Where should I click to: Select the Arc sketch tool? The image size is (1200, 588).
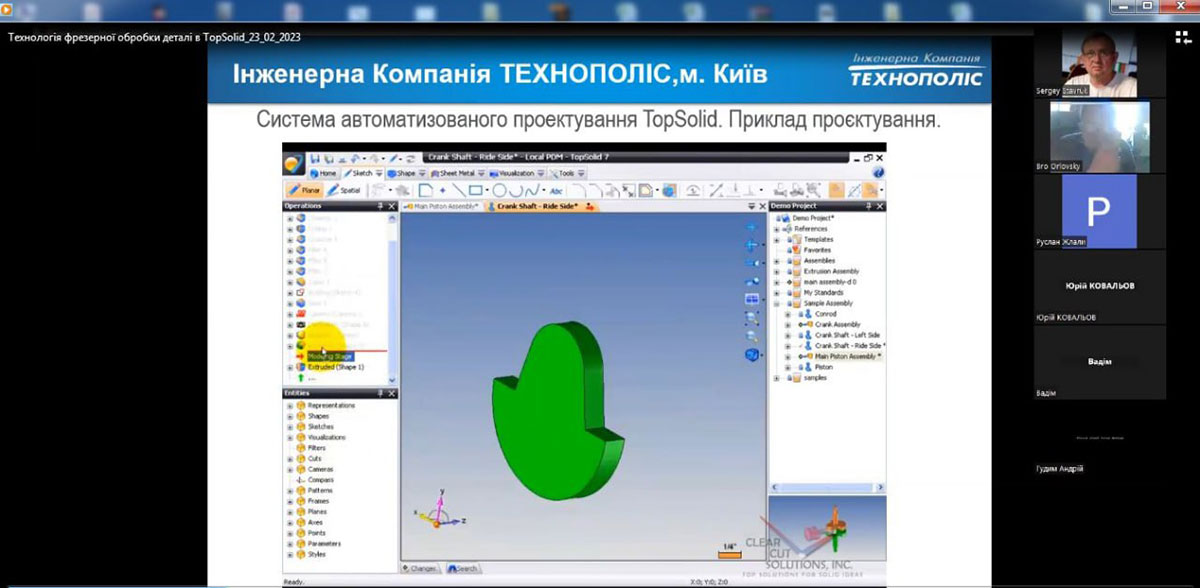pyautogui.click(x=516, y=190)
